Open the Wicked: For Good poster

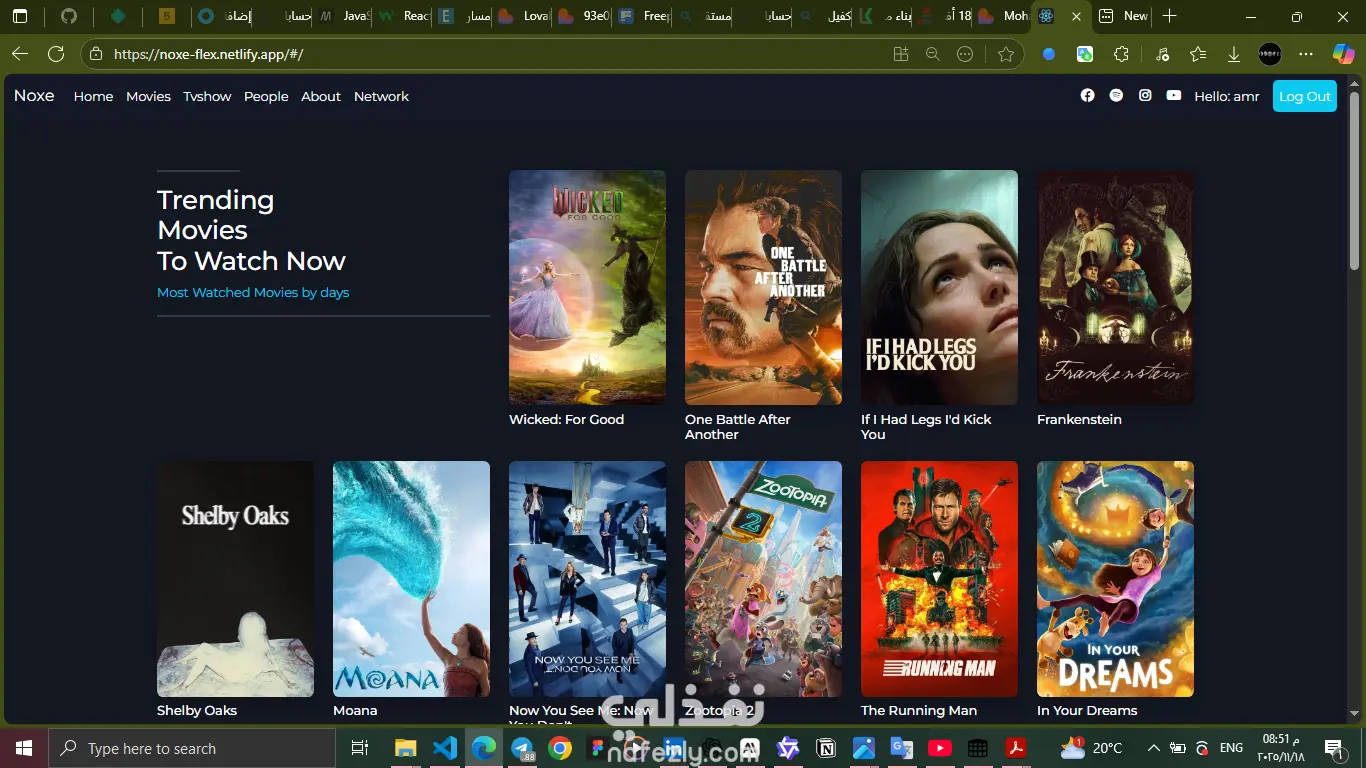[587, 287]
